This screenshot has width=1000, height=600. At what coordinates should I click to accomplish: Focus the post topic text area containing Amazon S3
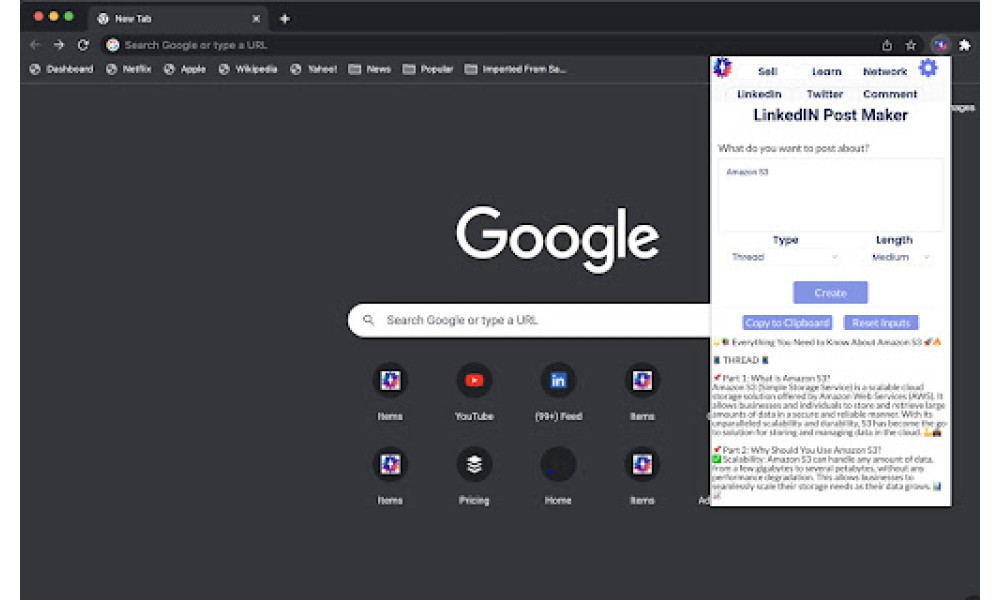[830, 194]
